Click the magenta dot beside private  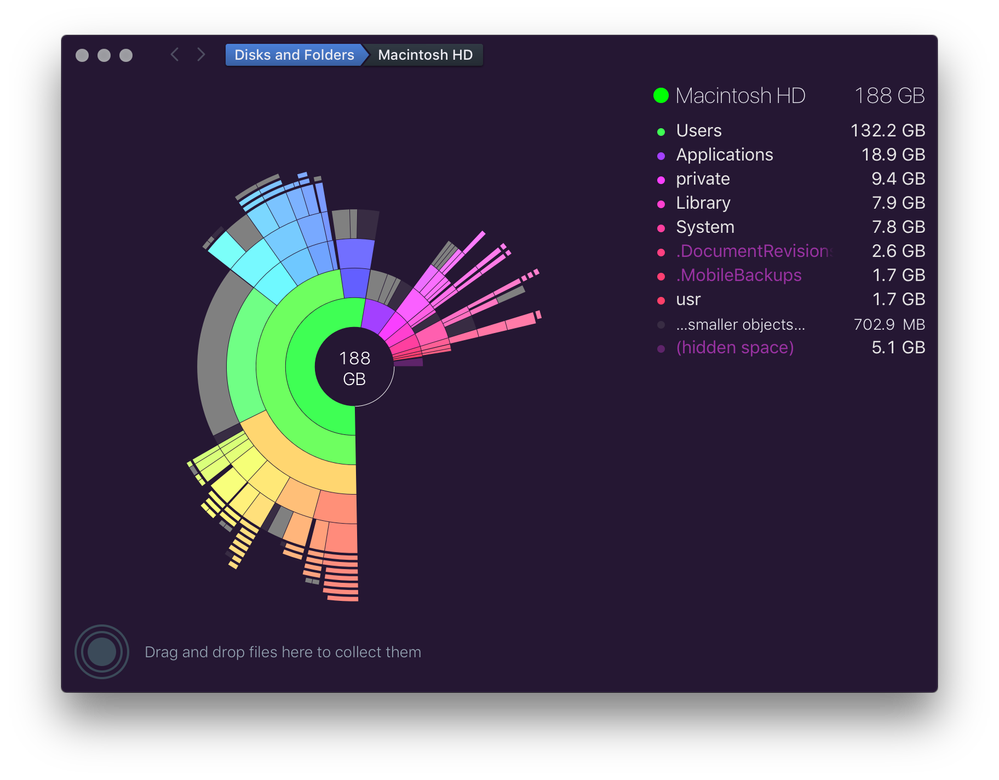[661, 180]
